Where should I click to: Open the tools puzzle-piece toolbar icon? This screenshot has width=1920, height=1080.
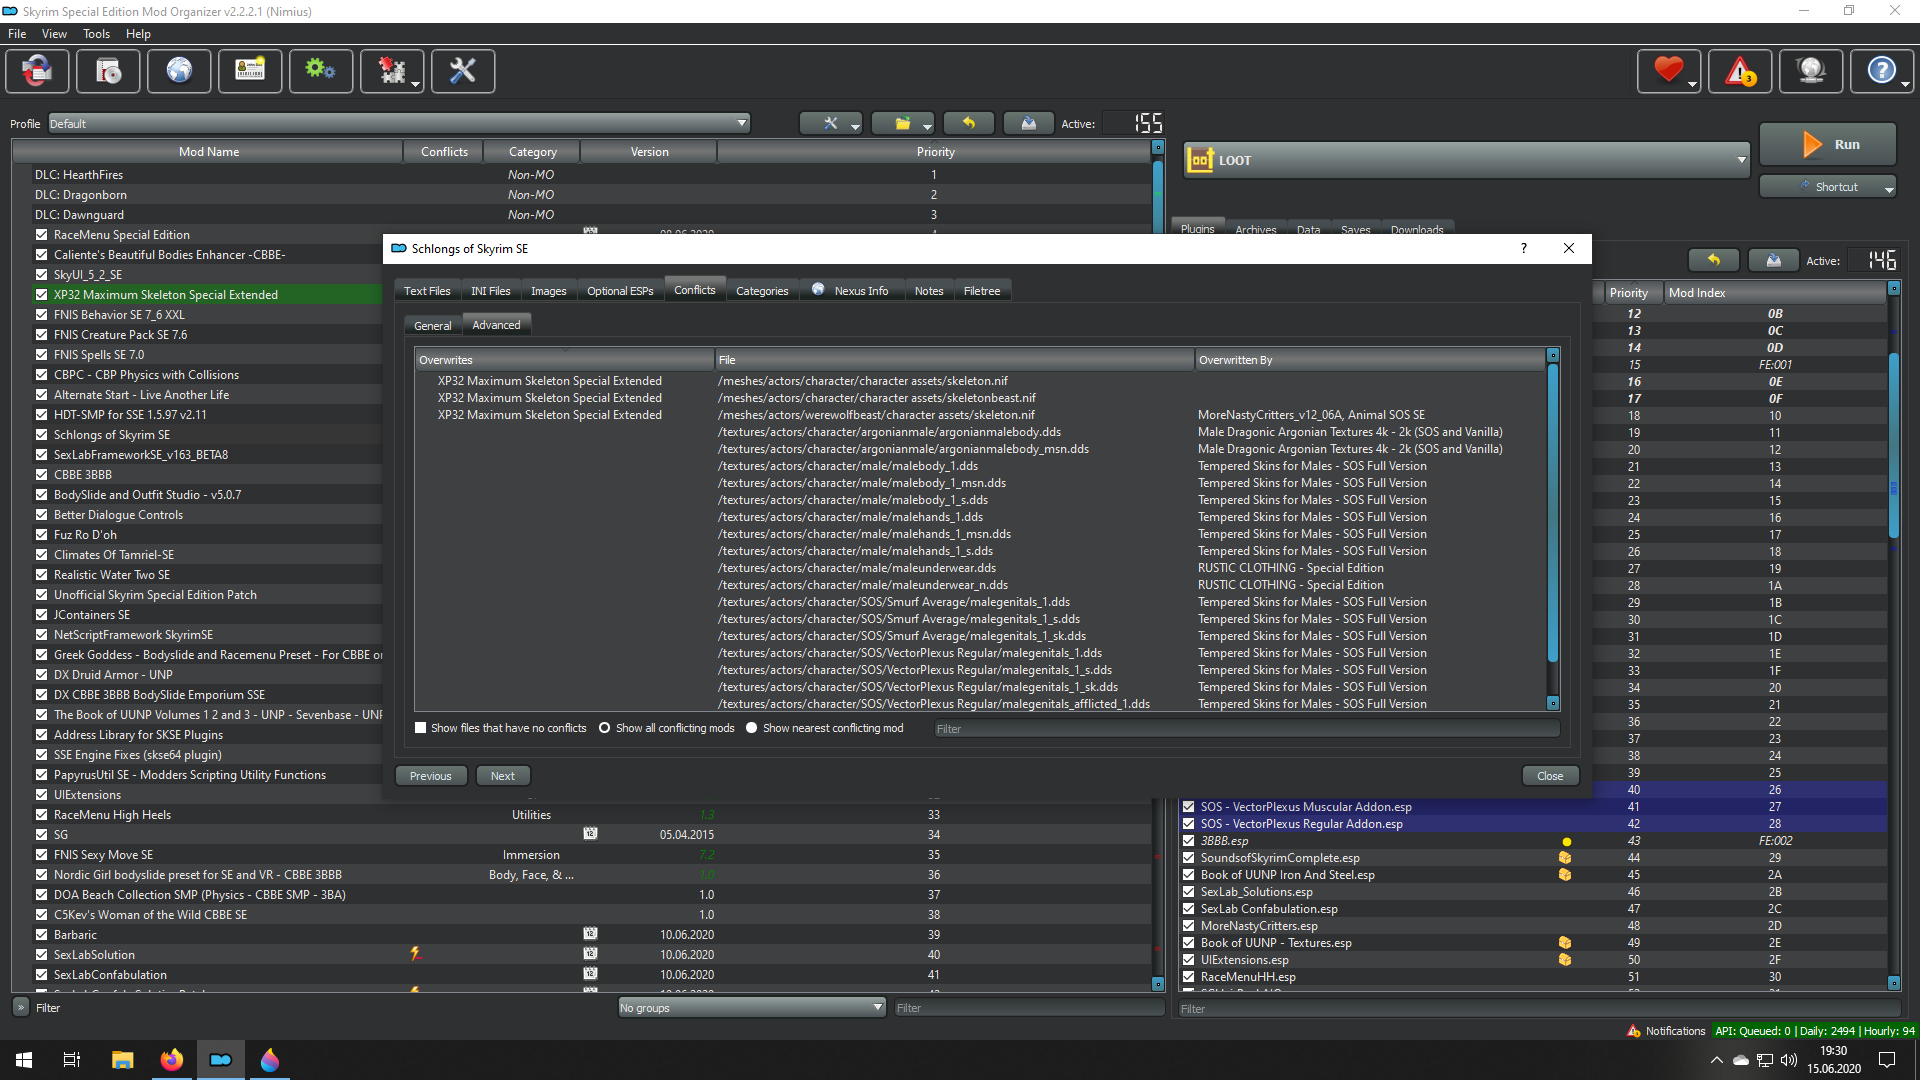click(391, 71)
